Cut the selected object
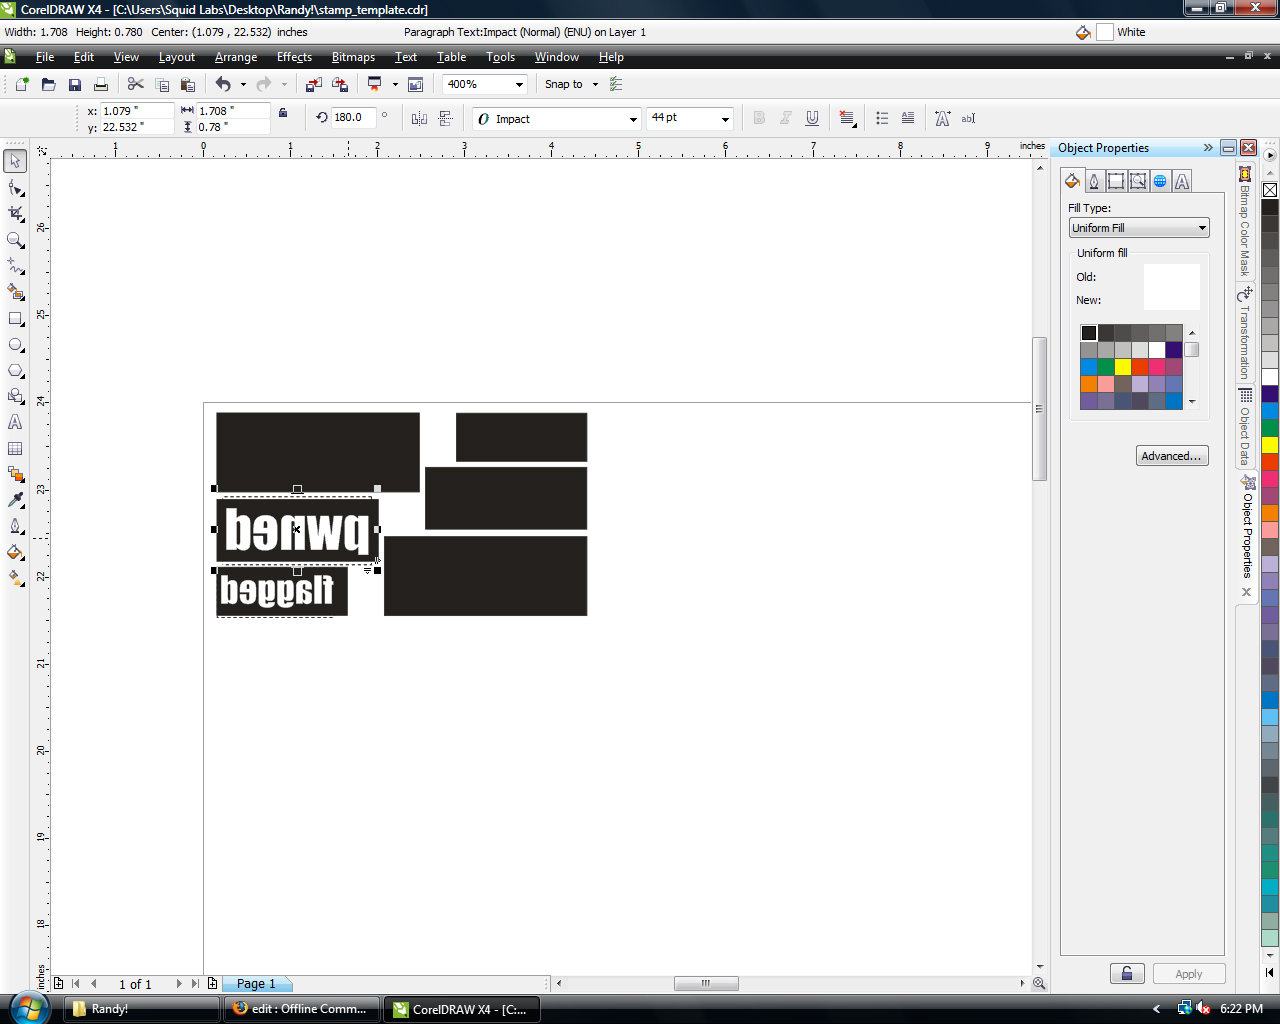The height and width of the screenshot is (1024, 1280). pyautogui.click(x=136, y=85)
